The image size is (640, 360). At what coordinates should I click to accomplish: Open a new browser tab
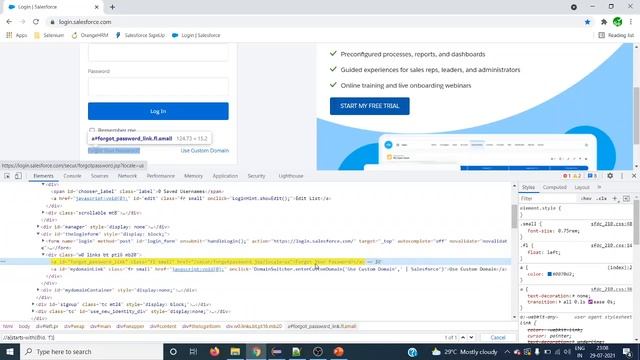pos(112,7)
